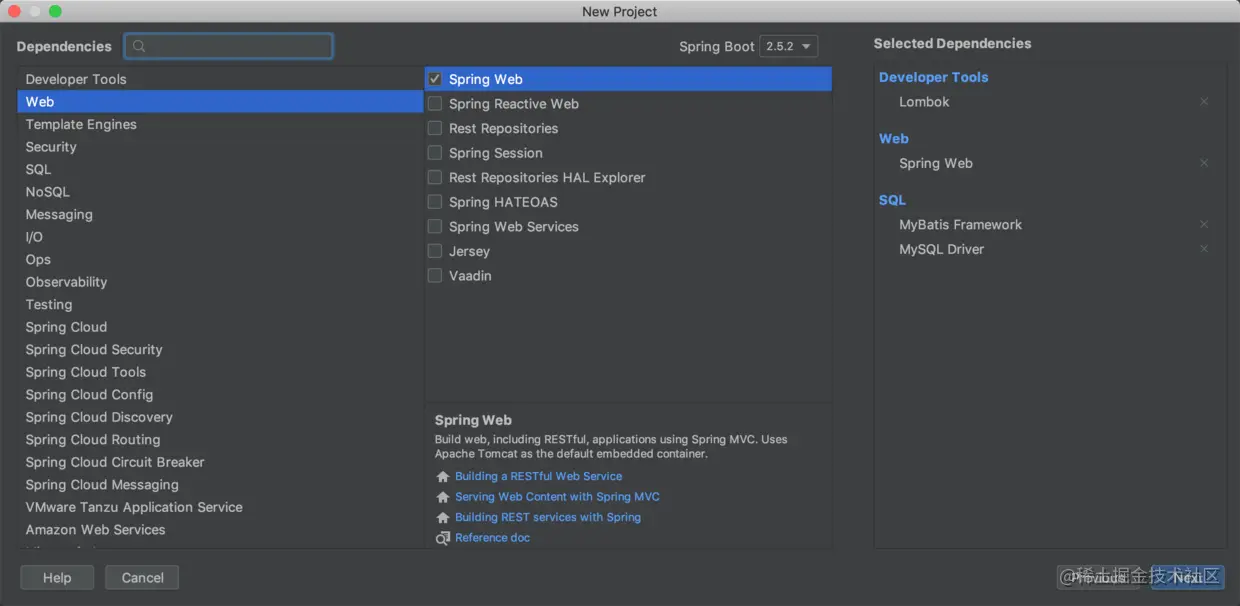Select Amazon Web Services category
This screenshot has height=606, width=1240.
point(220,529)
